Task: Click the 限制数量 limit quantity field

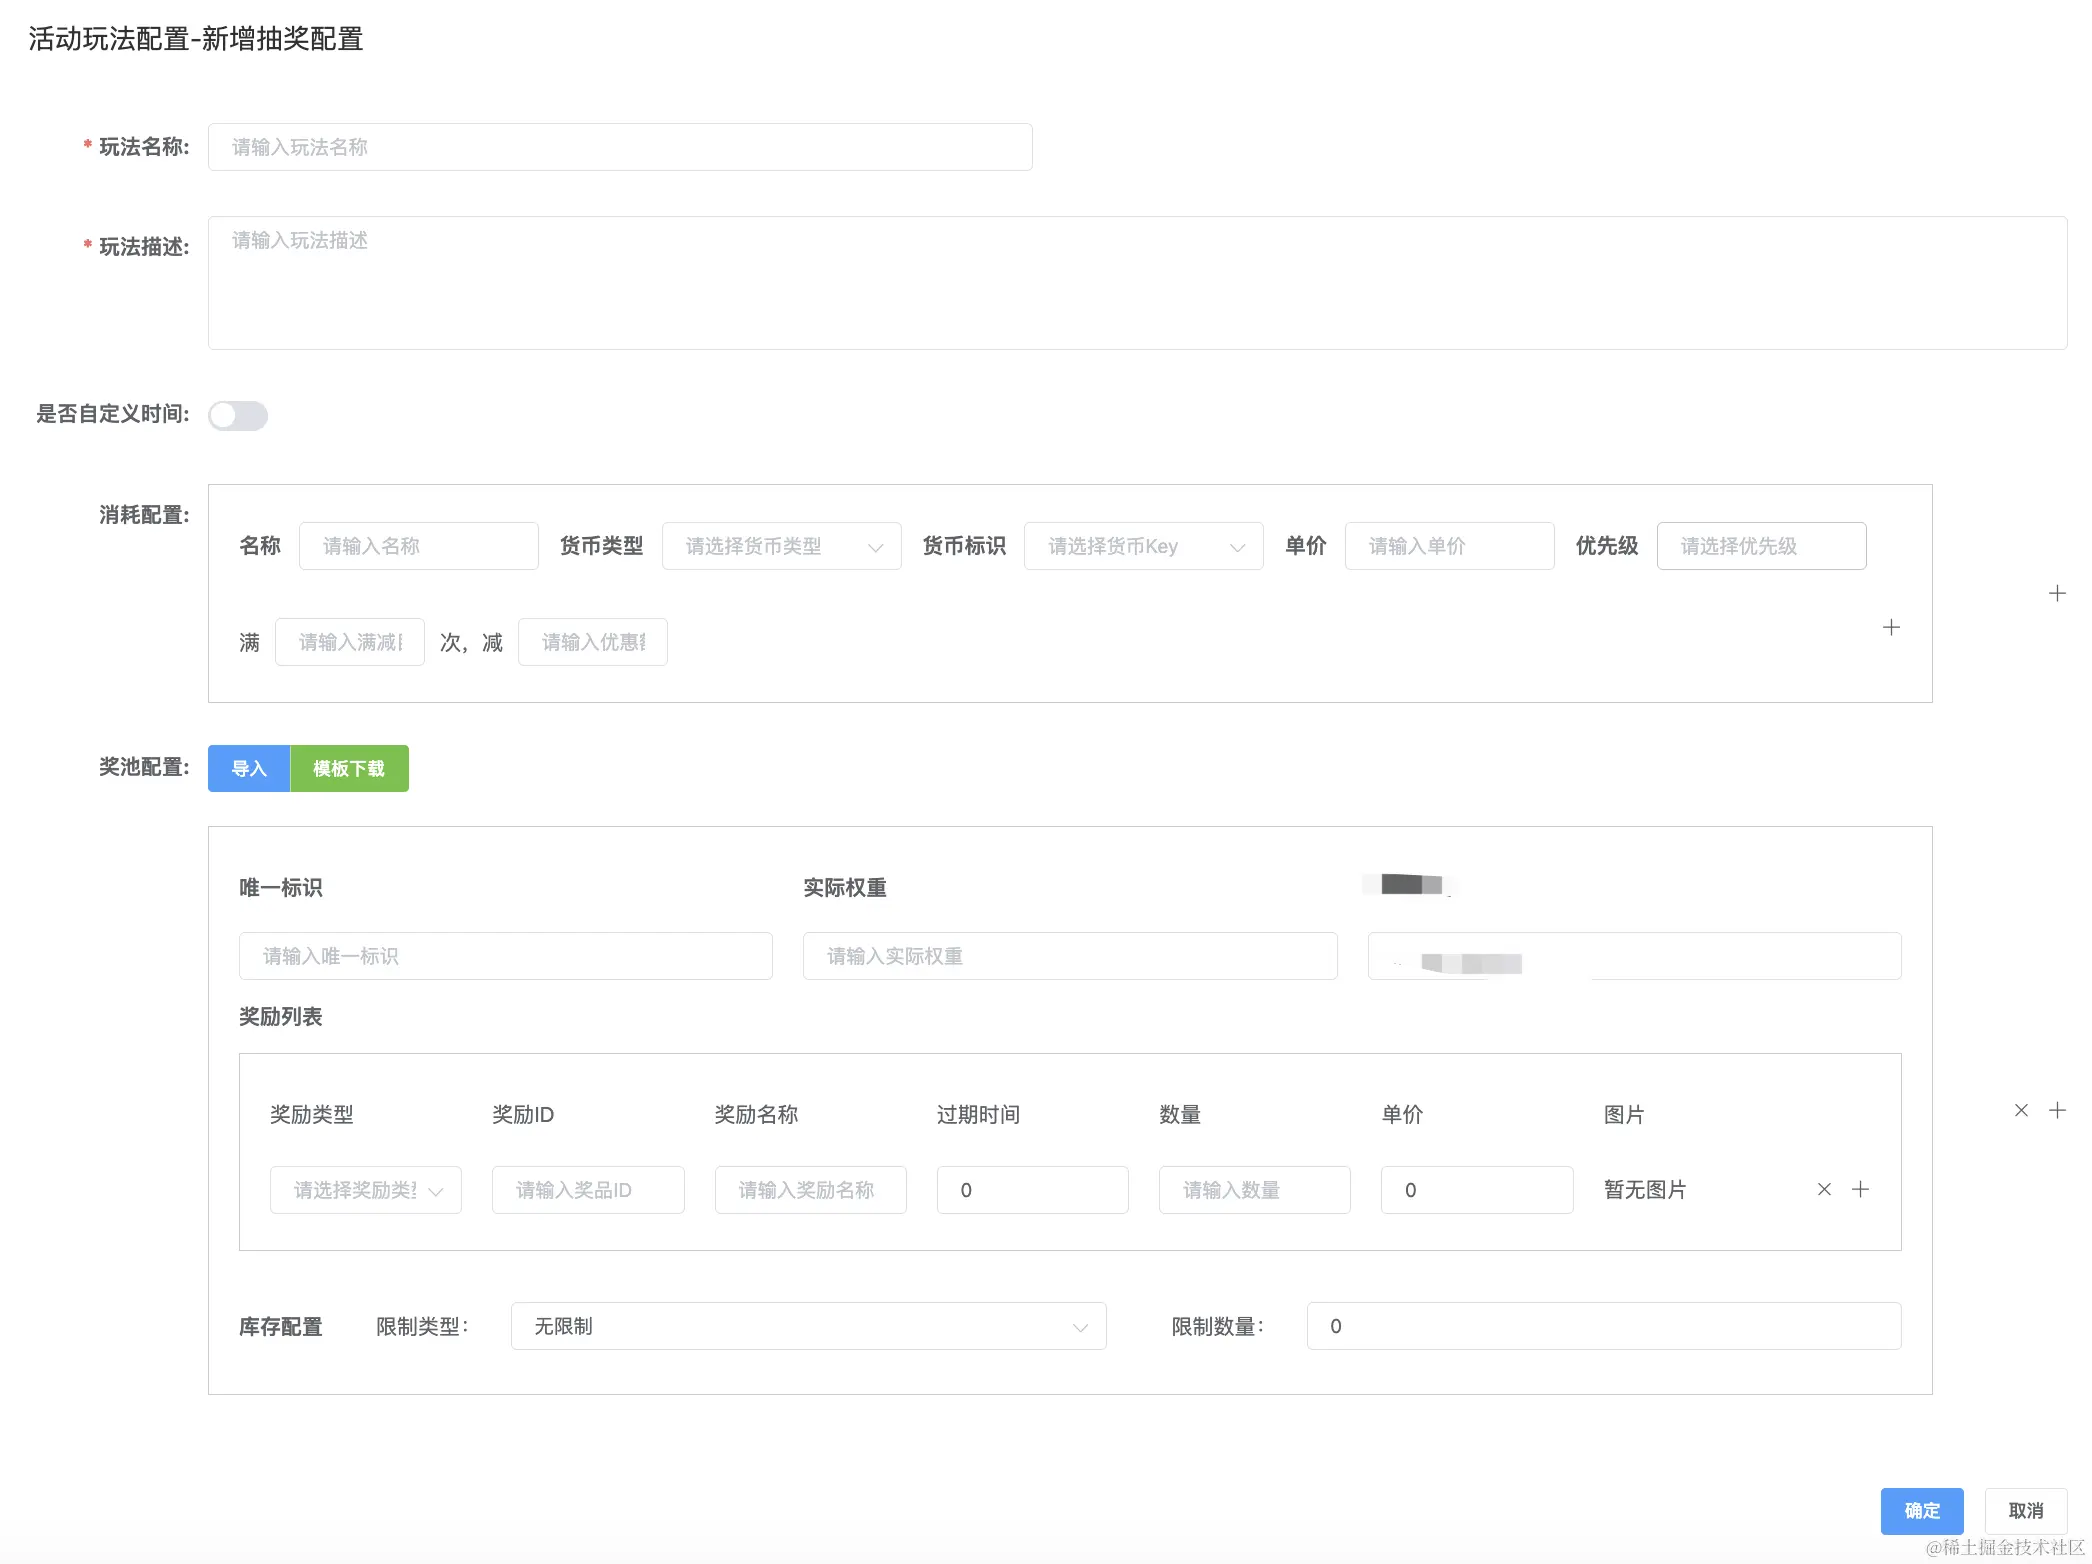Action: click(1603, 1326)
